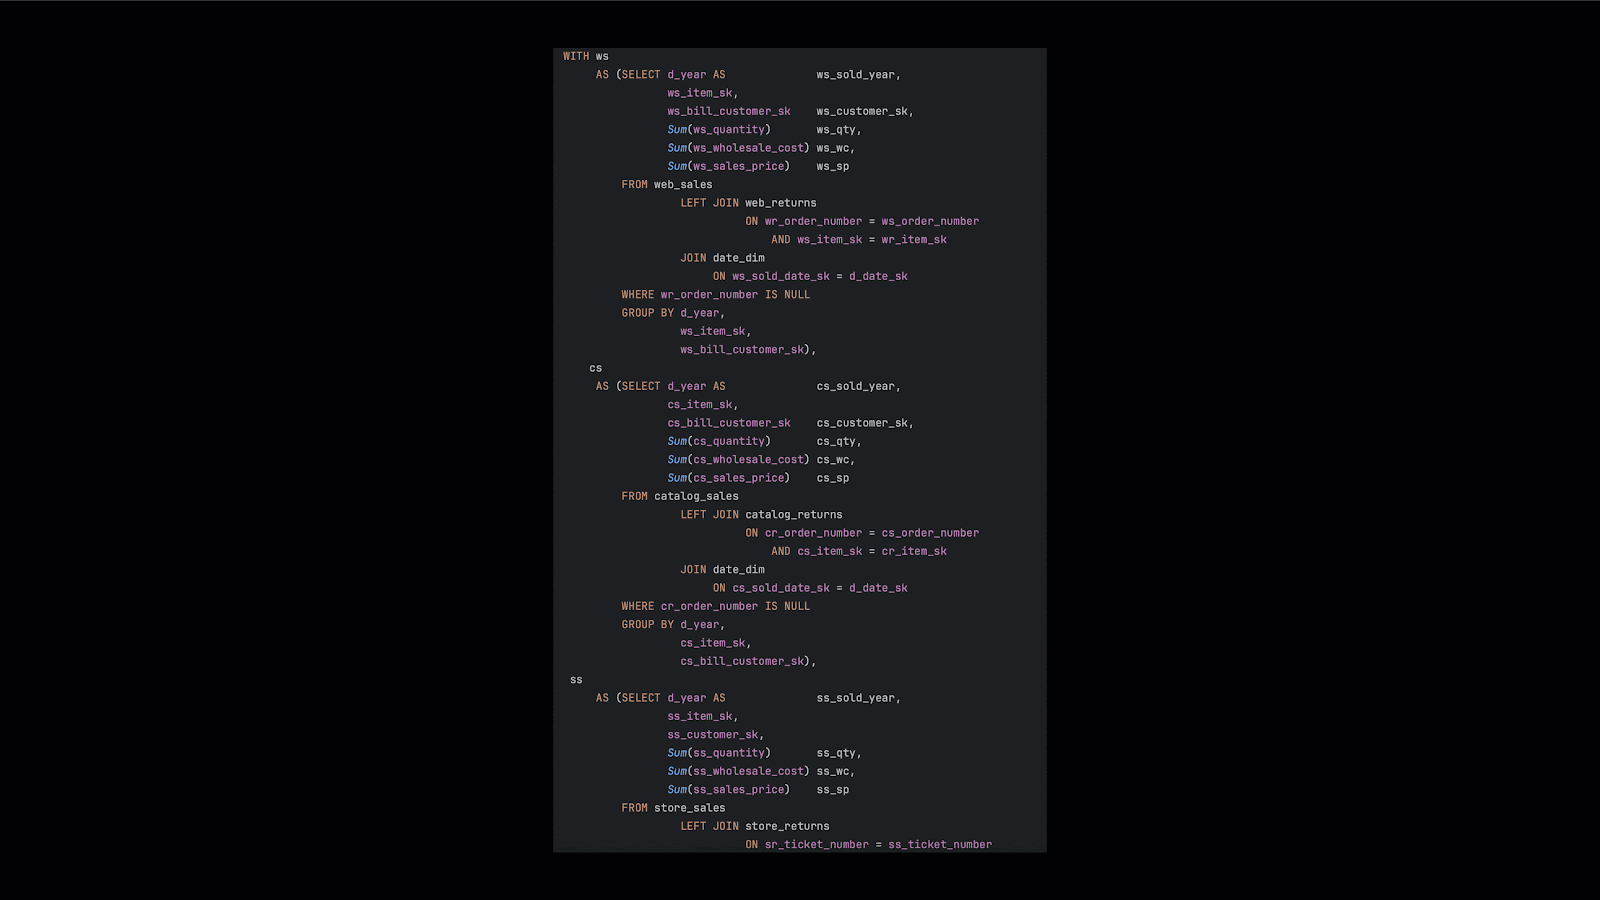Click the 'LEFT JOIN web_returns' line

748,203
